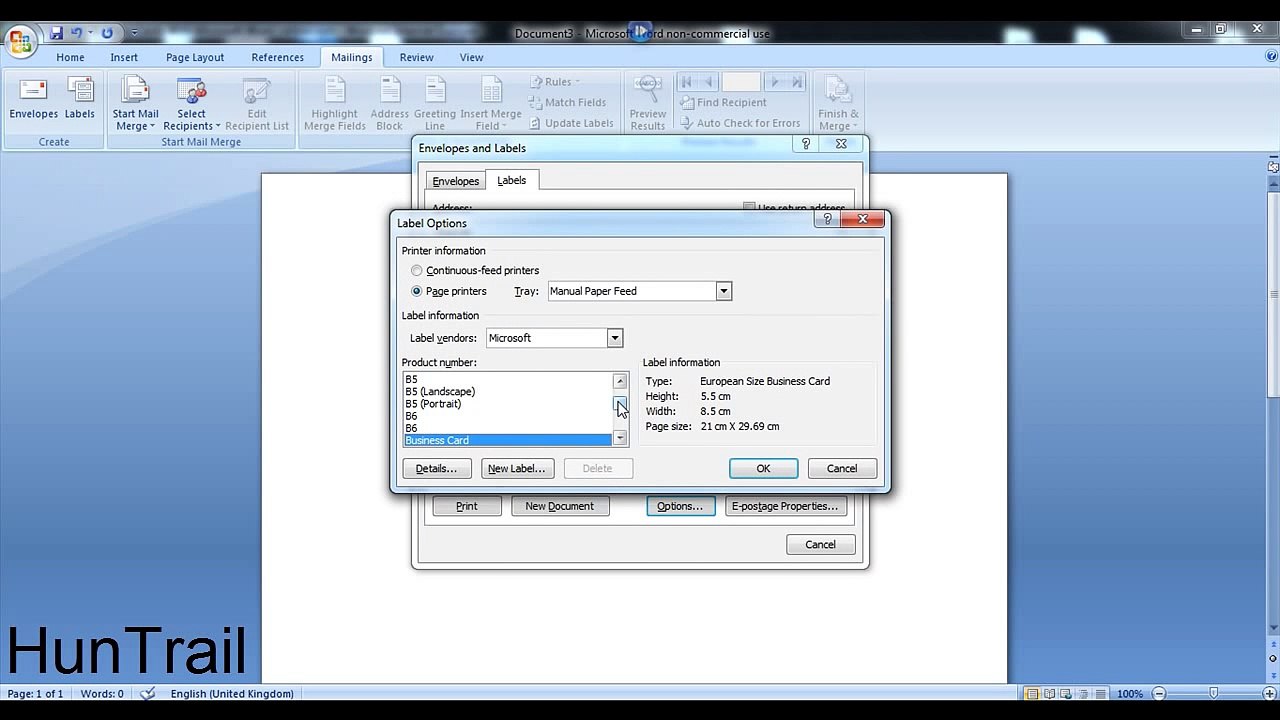Click the 'English (United Kingdom)' language indicator
Image resolution: width=1280 pixels, height=720 pixels.
coord(232,694)
